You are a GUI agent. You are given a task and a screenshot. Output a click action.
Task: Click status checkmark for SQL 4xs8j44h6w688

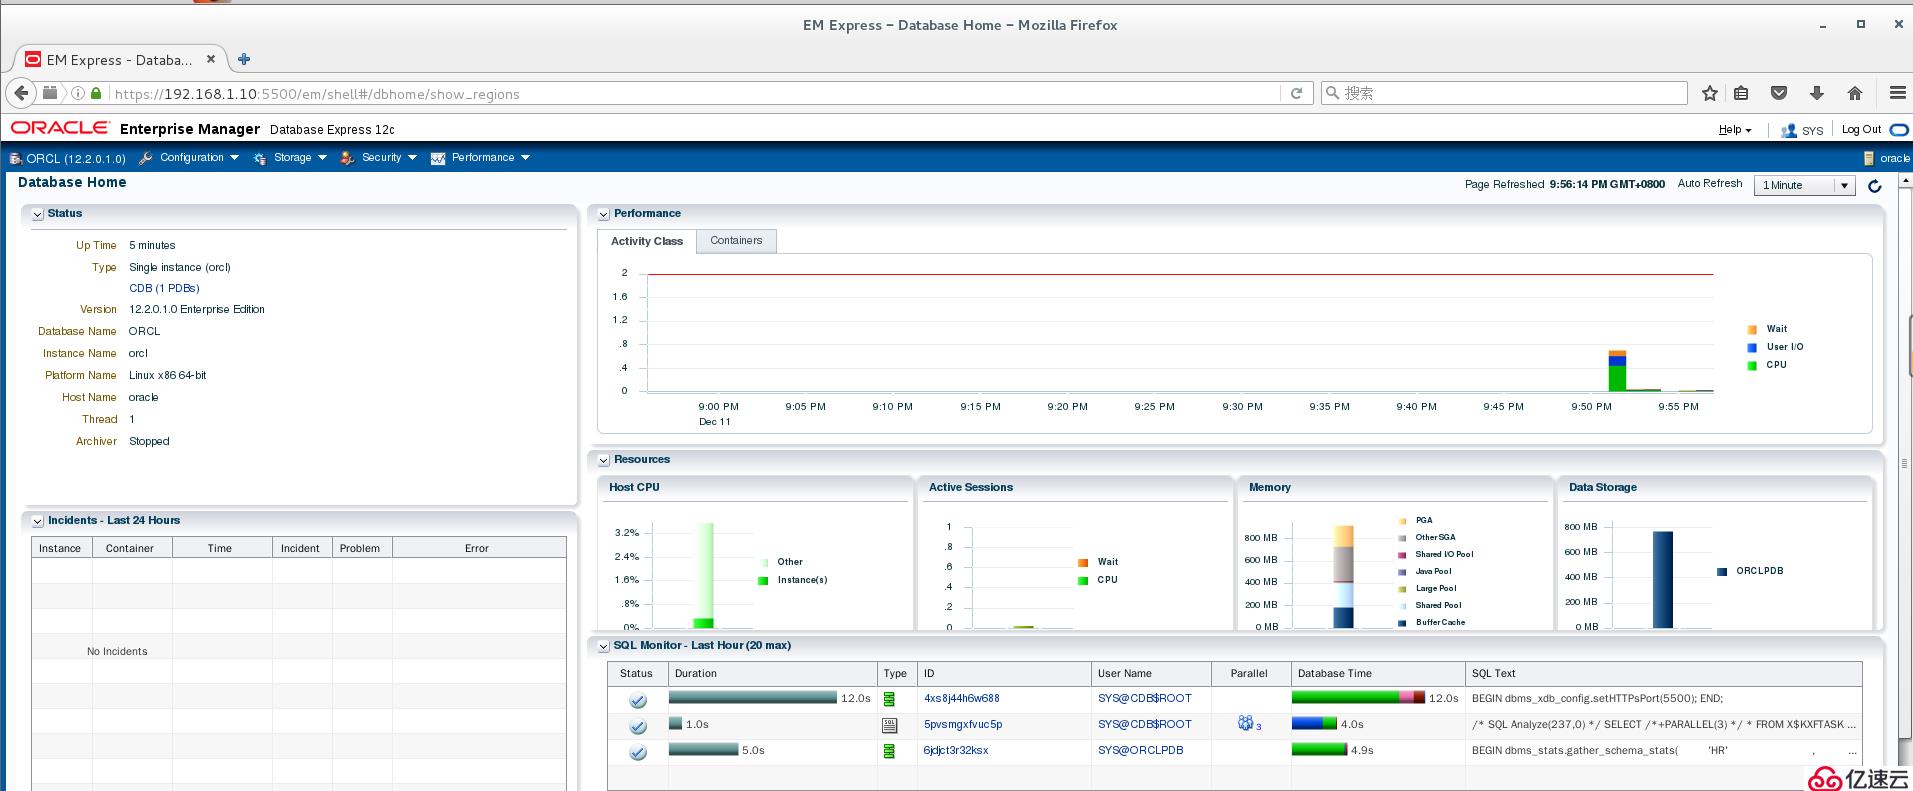(x=637, y=700)
